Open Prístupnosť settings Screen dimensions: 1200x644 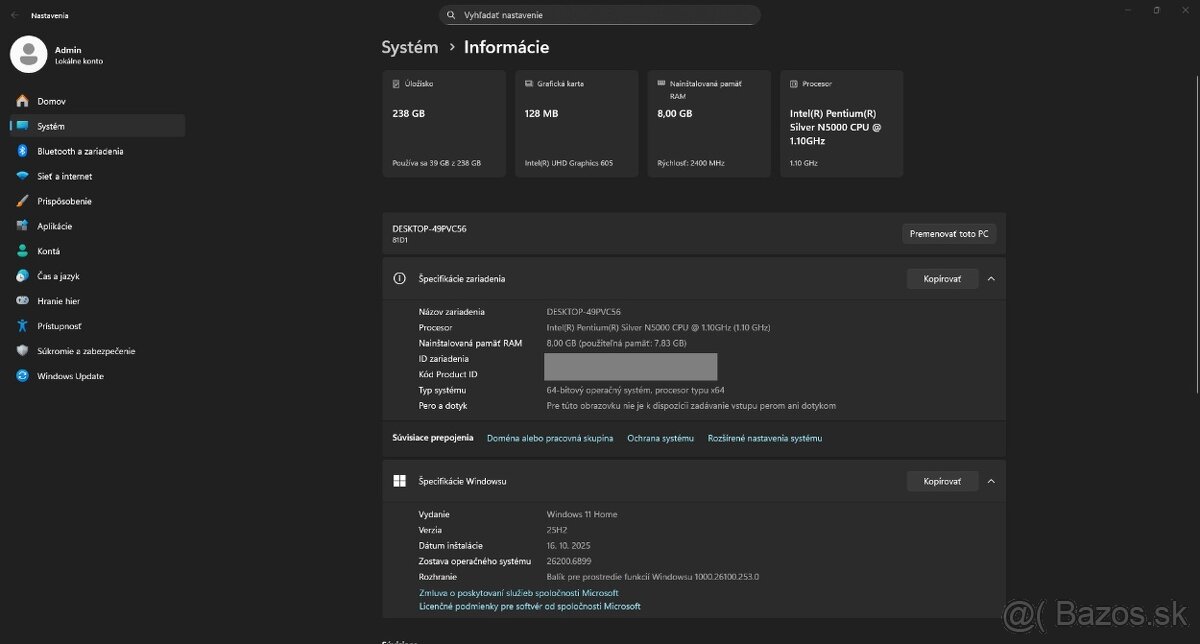pos(65,325)
